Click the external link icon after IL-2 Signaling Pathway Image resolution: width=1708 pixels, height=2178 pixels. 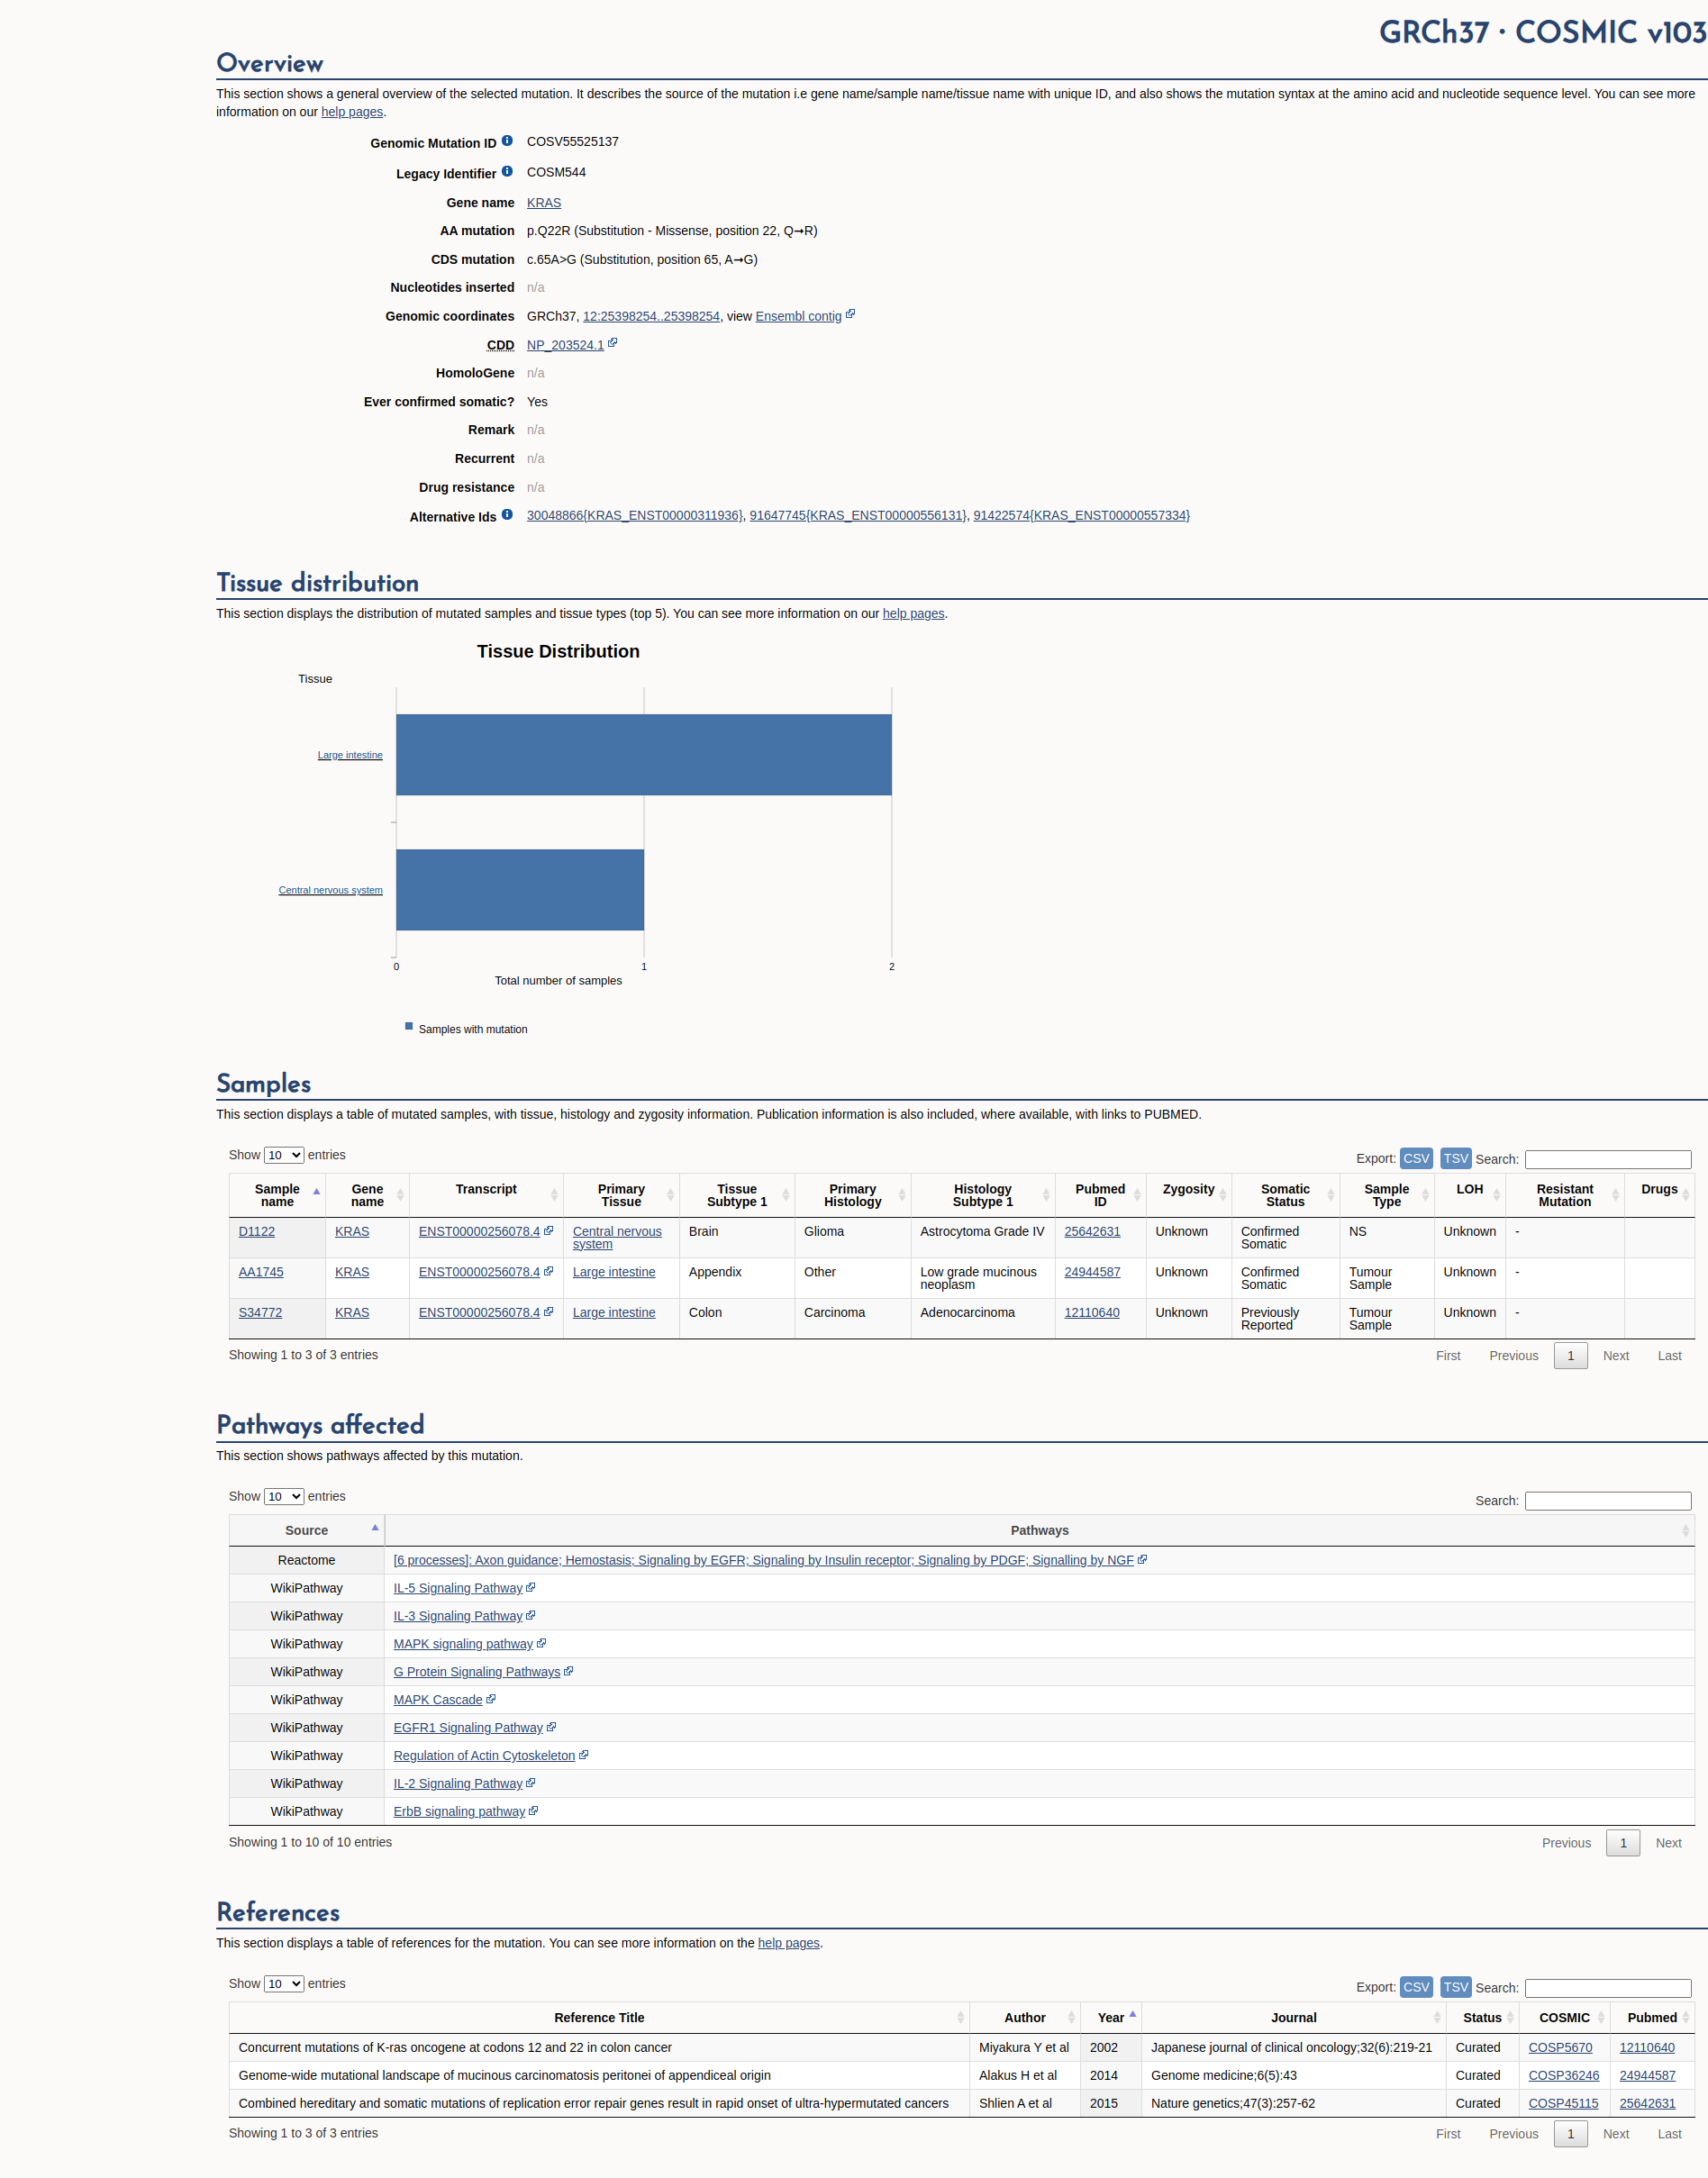531,1783
